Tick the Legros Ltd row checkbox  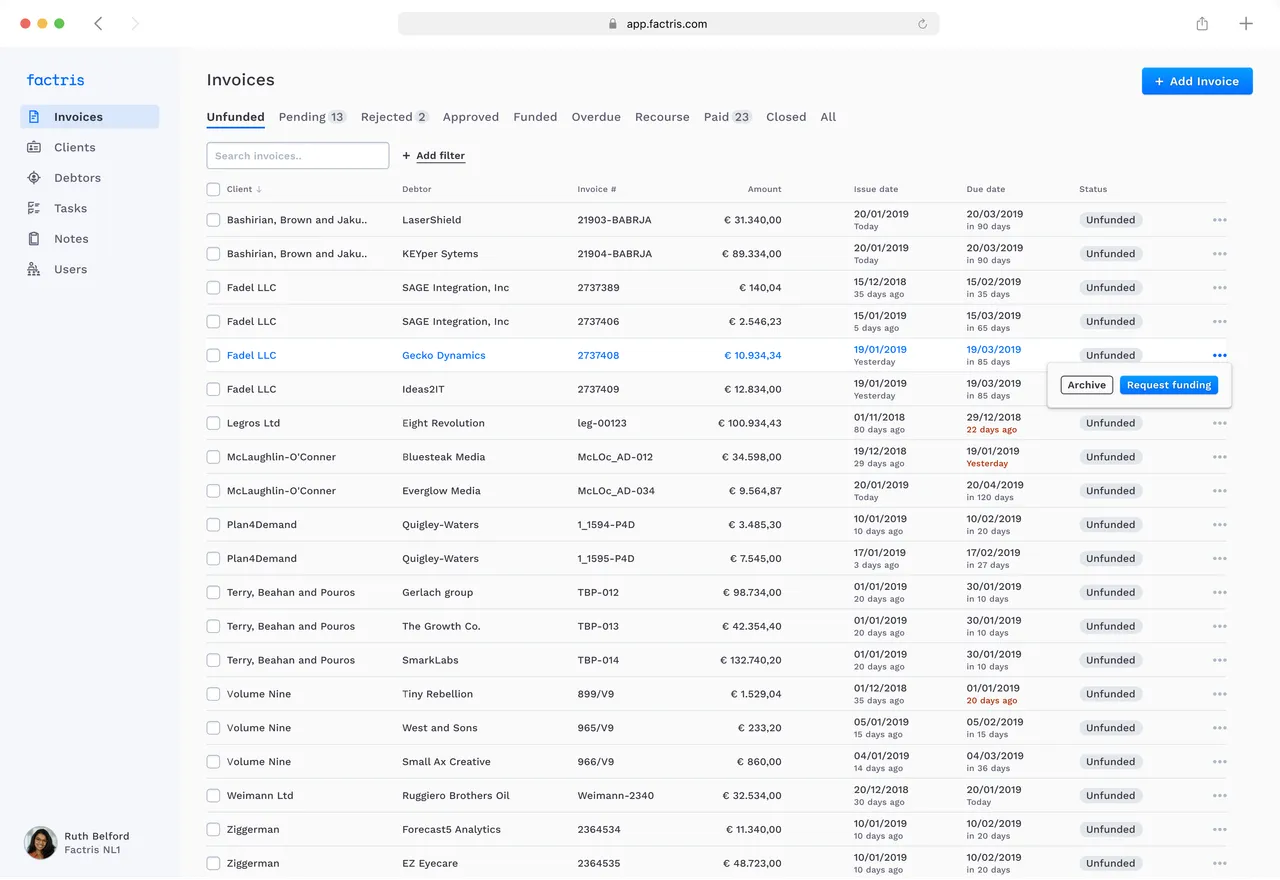tap(213, 423)
